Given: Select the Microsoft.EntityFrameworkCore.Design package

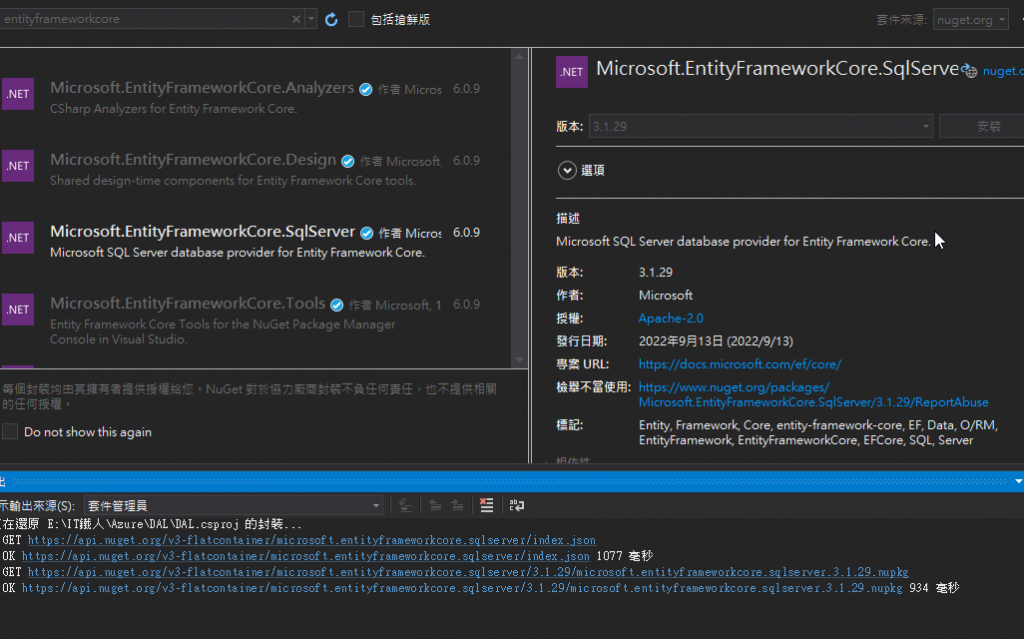Looking at the screenshot, I should coord(256,169).
